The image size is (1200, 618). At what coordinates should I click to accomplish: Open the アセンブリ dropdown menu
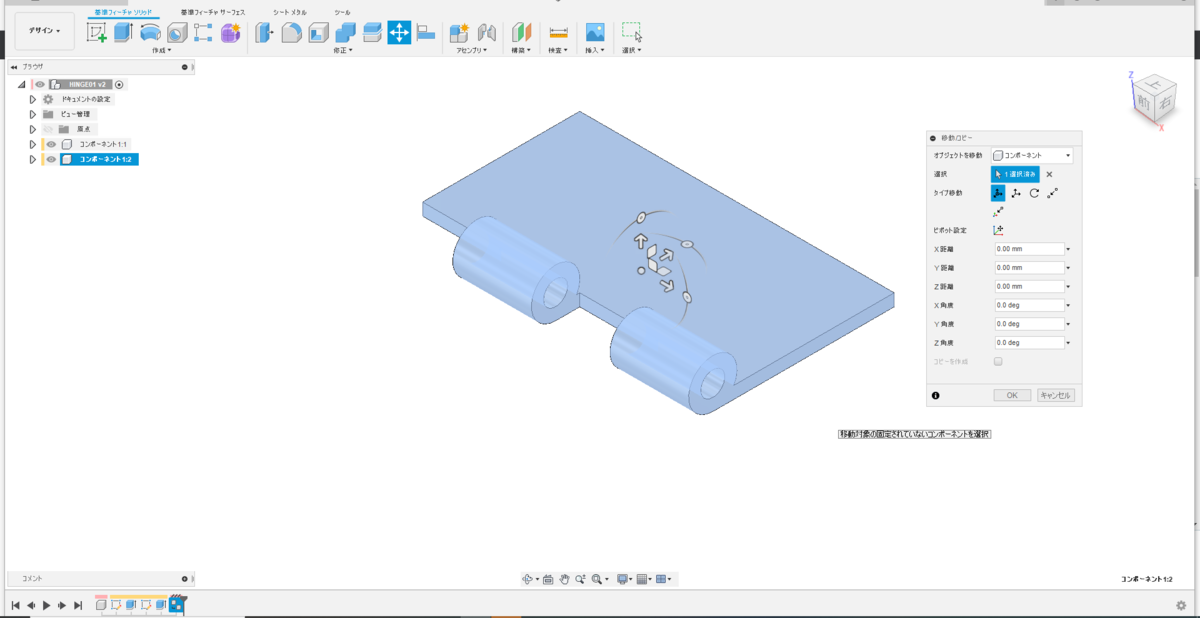point(472,50)
